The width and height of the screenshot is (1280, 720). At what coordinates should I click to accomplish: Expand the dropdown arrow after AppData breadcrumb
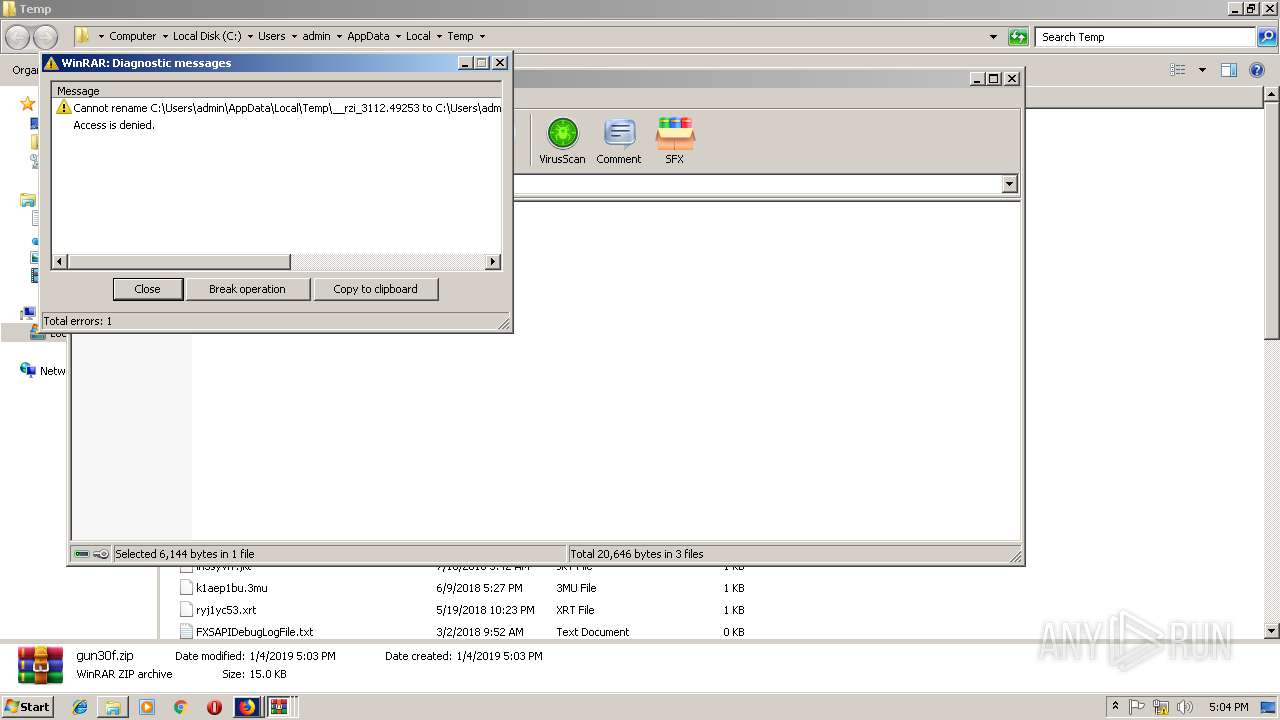click(397, 37)
